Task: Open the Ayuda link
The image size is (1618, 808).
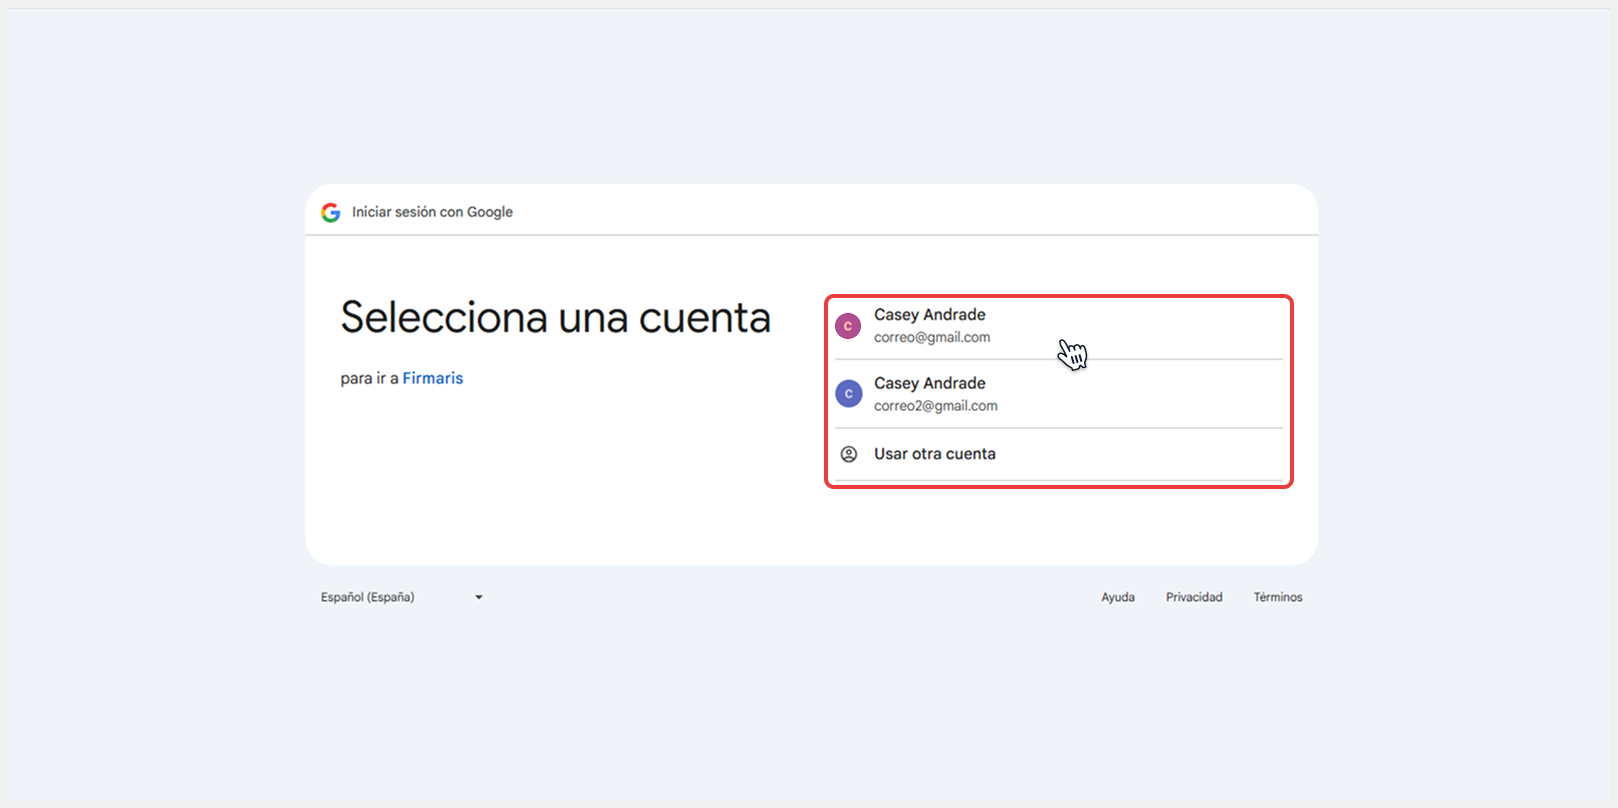Action: (x=1117, y=597)
